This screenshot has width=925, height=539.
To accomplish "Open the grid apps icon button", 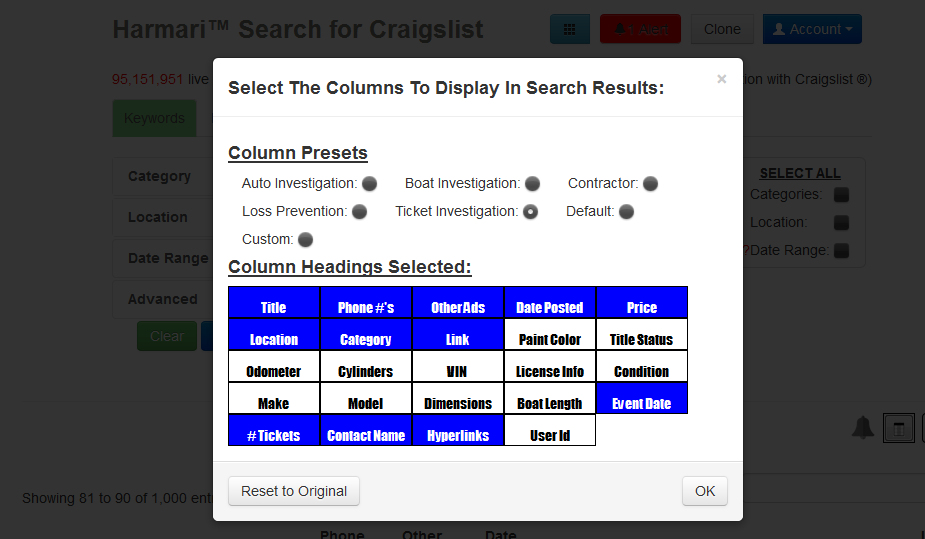I will tap(570, 29).
